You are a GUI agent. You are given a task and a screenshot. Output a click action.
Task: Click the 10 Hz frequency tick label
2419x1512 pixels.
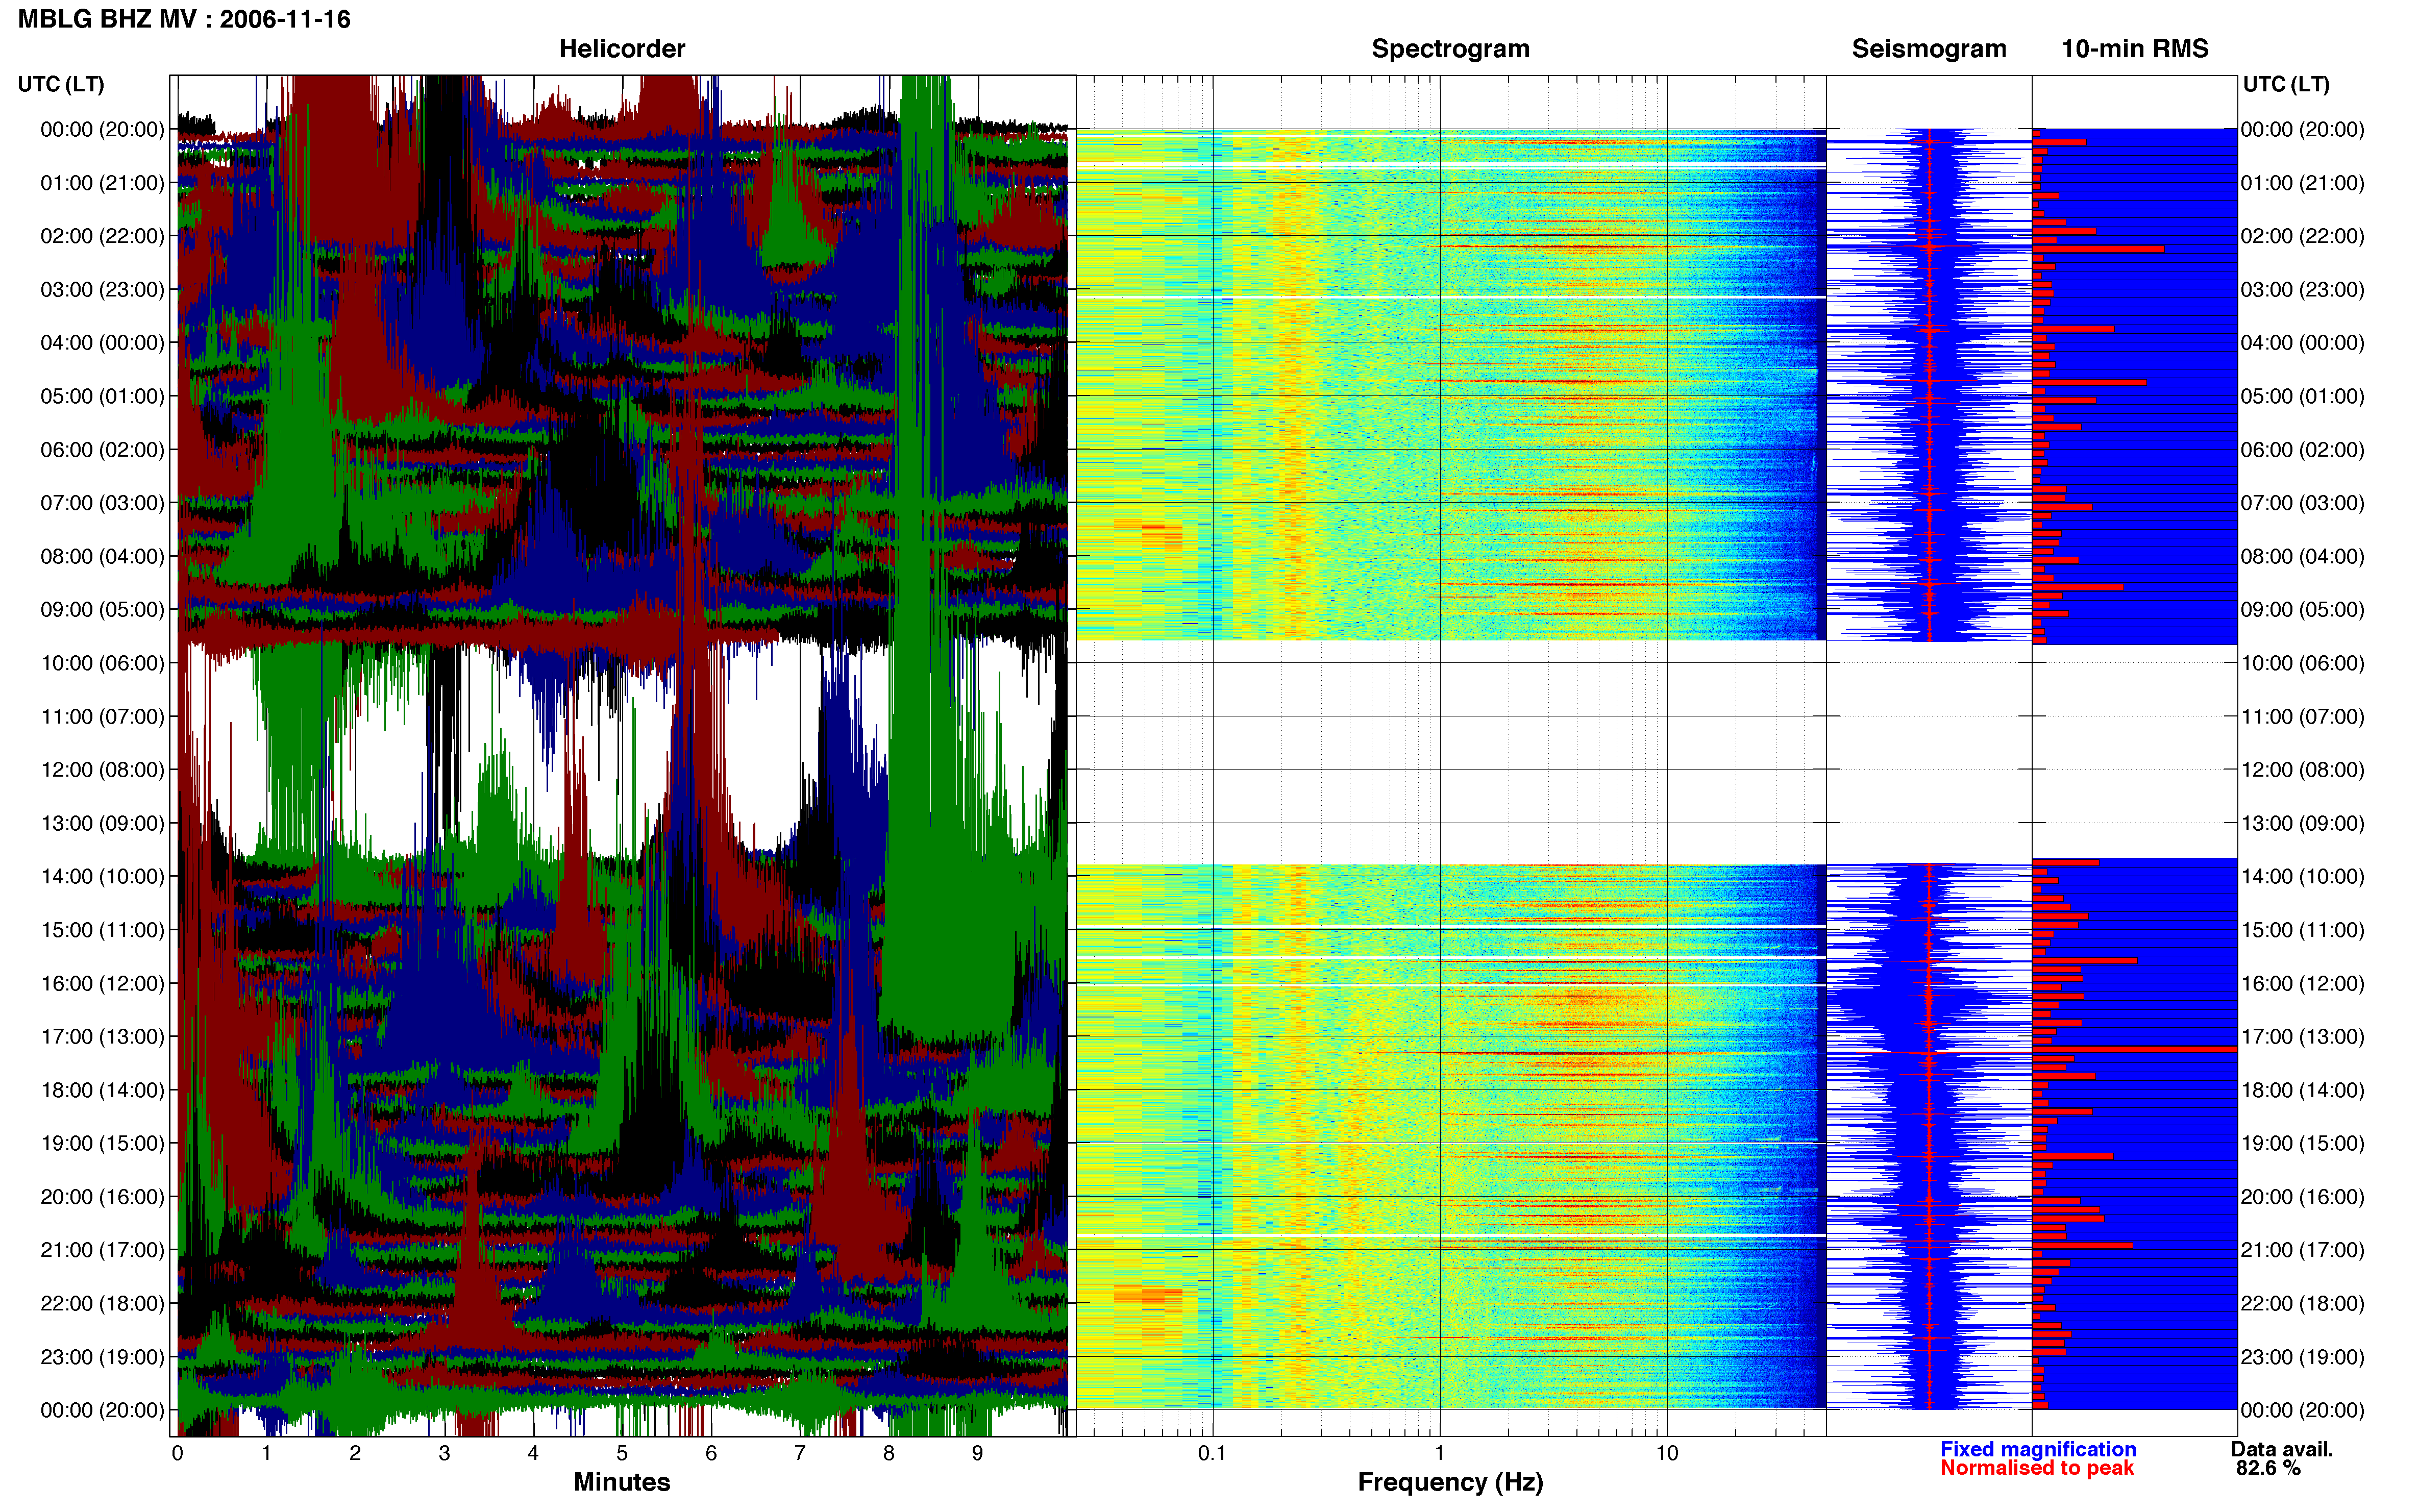coord(1666,1453)
